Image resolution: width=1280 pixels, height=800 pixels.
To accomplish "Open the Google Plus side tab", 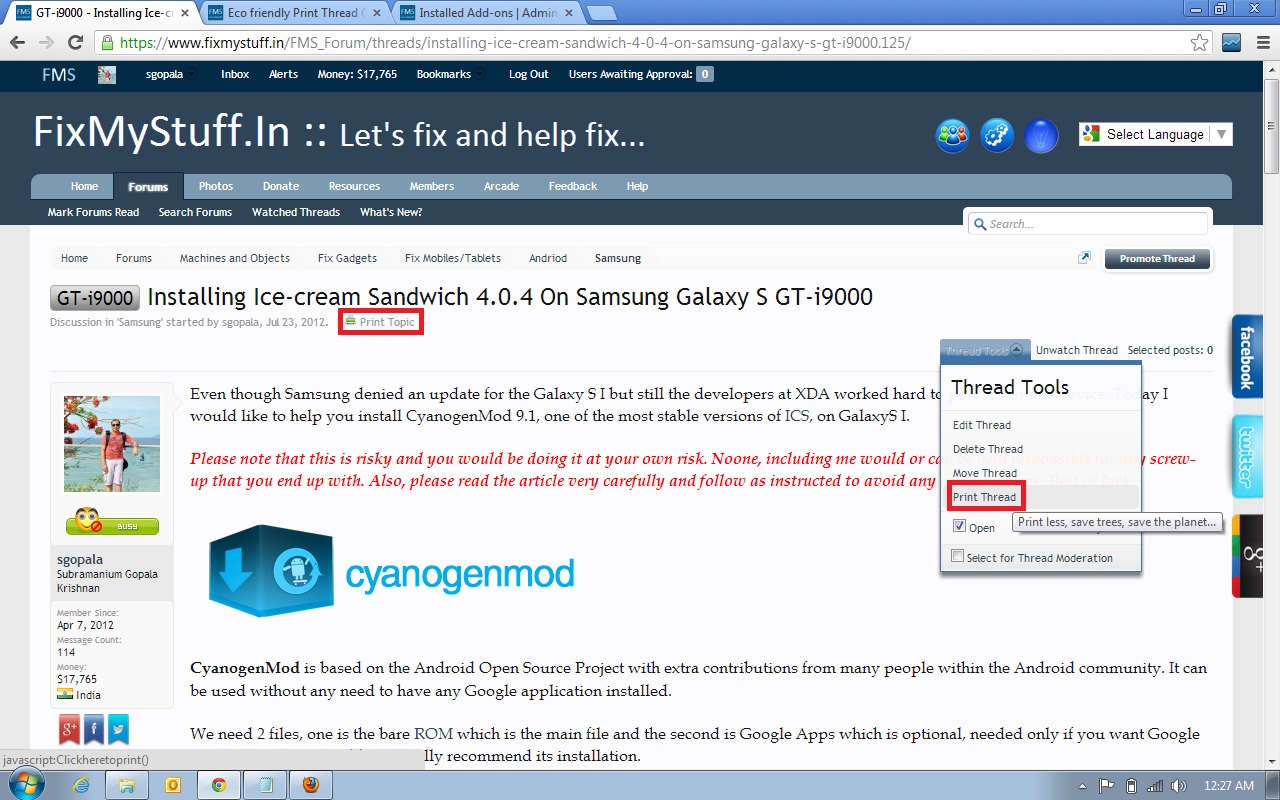I will tap(1247, 556).
